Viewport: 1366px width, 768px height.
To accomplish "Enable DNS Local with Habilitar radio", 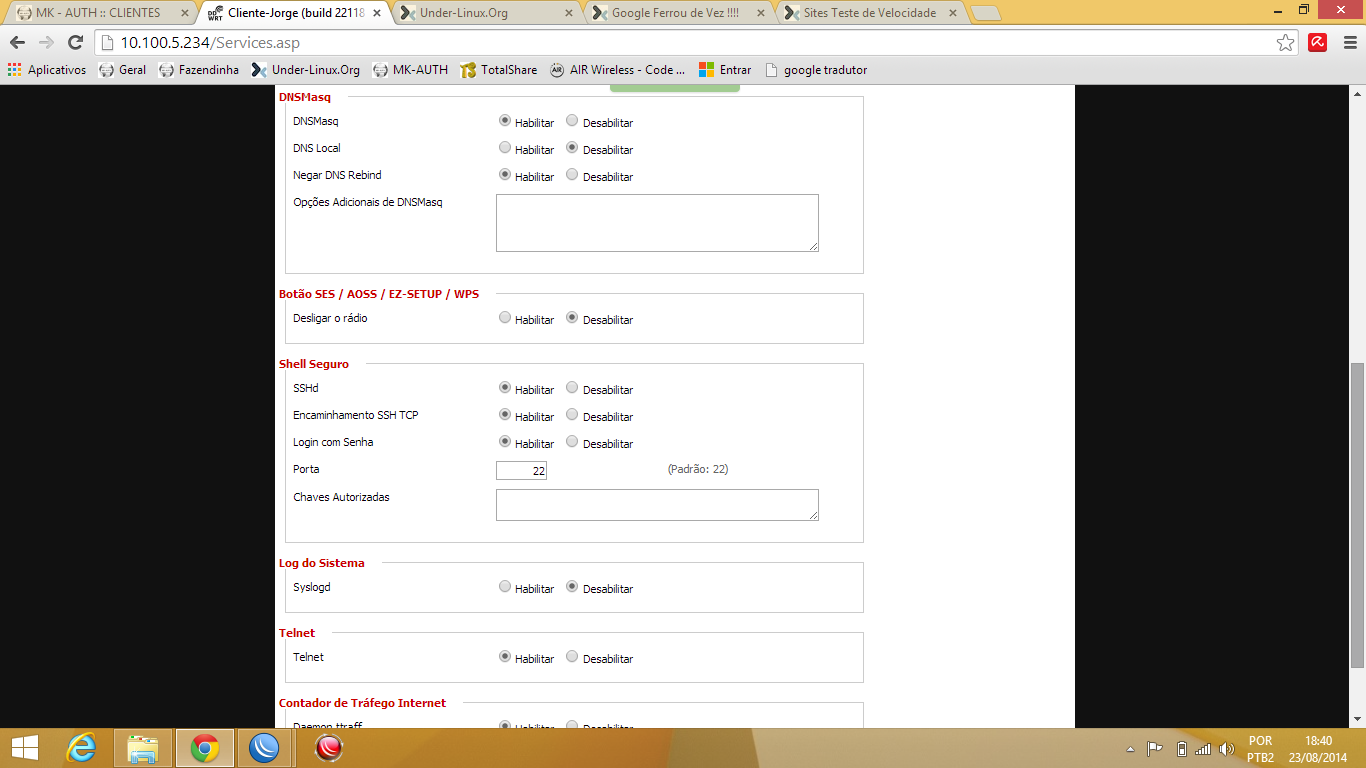I will [x=505, y=148].
